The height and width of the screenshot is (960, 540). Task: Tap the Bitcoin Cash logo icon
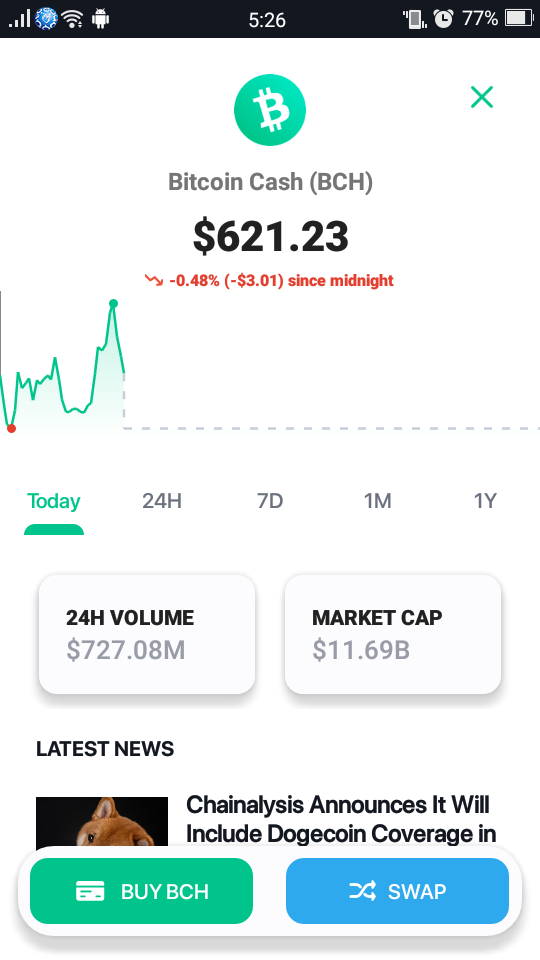[269, 110]
